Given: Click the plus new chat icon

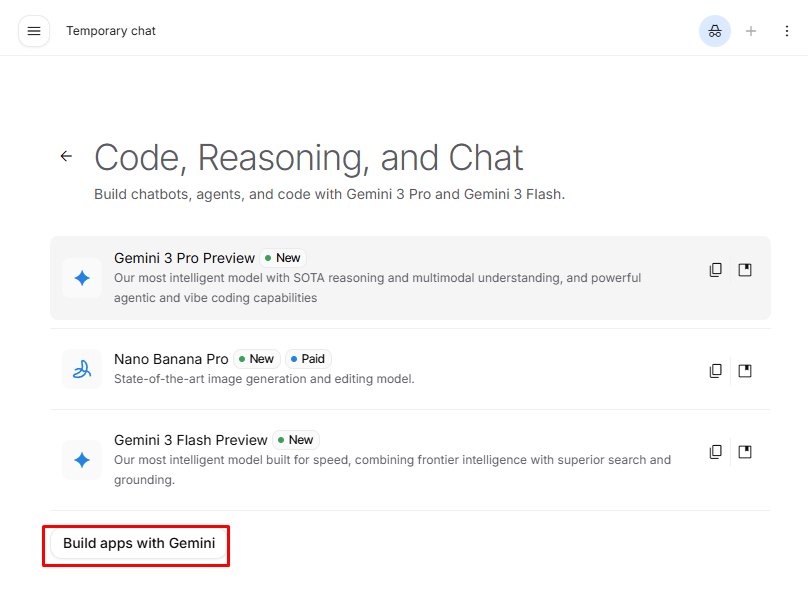Looking at the screenshot, I should 751,31.
